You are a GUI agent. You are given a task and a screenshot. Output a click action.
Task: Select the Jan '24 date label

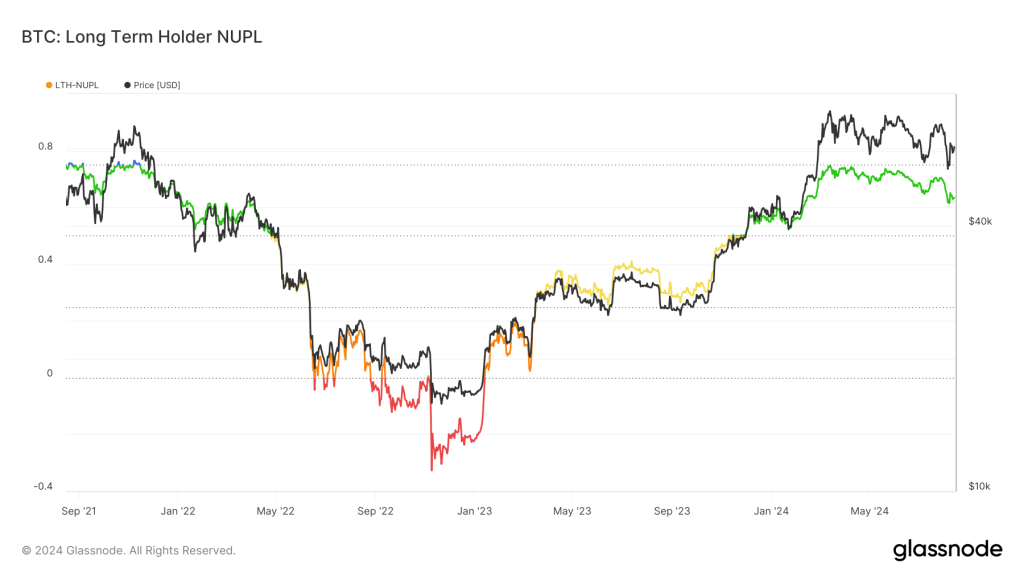coord(770,511)
